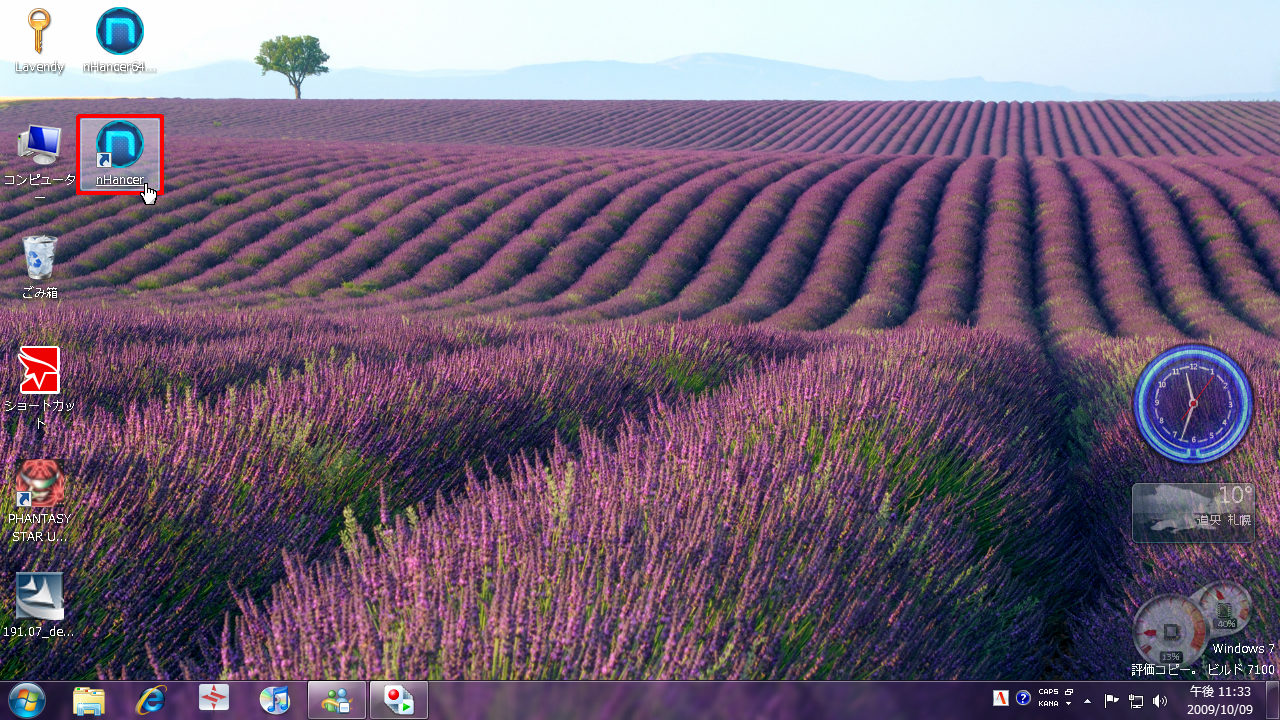
Task: Select the red Mirror's Edge shortcut icon
Action: click(40, 388)
